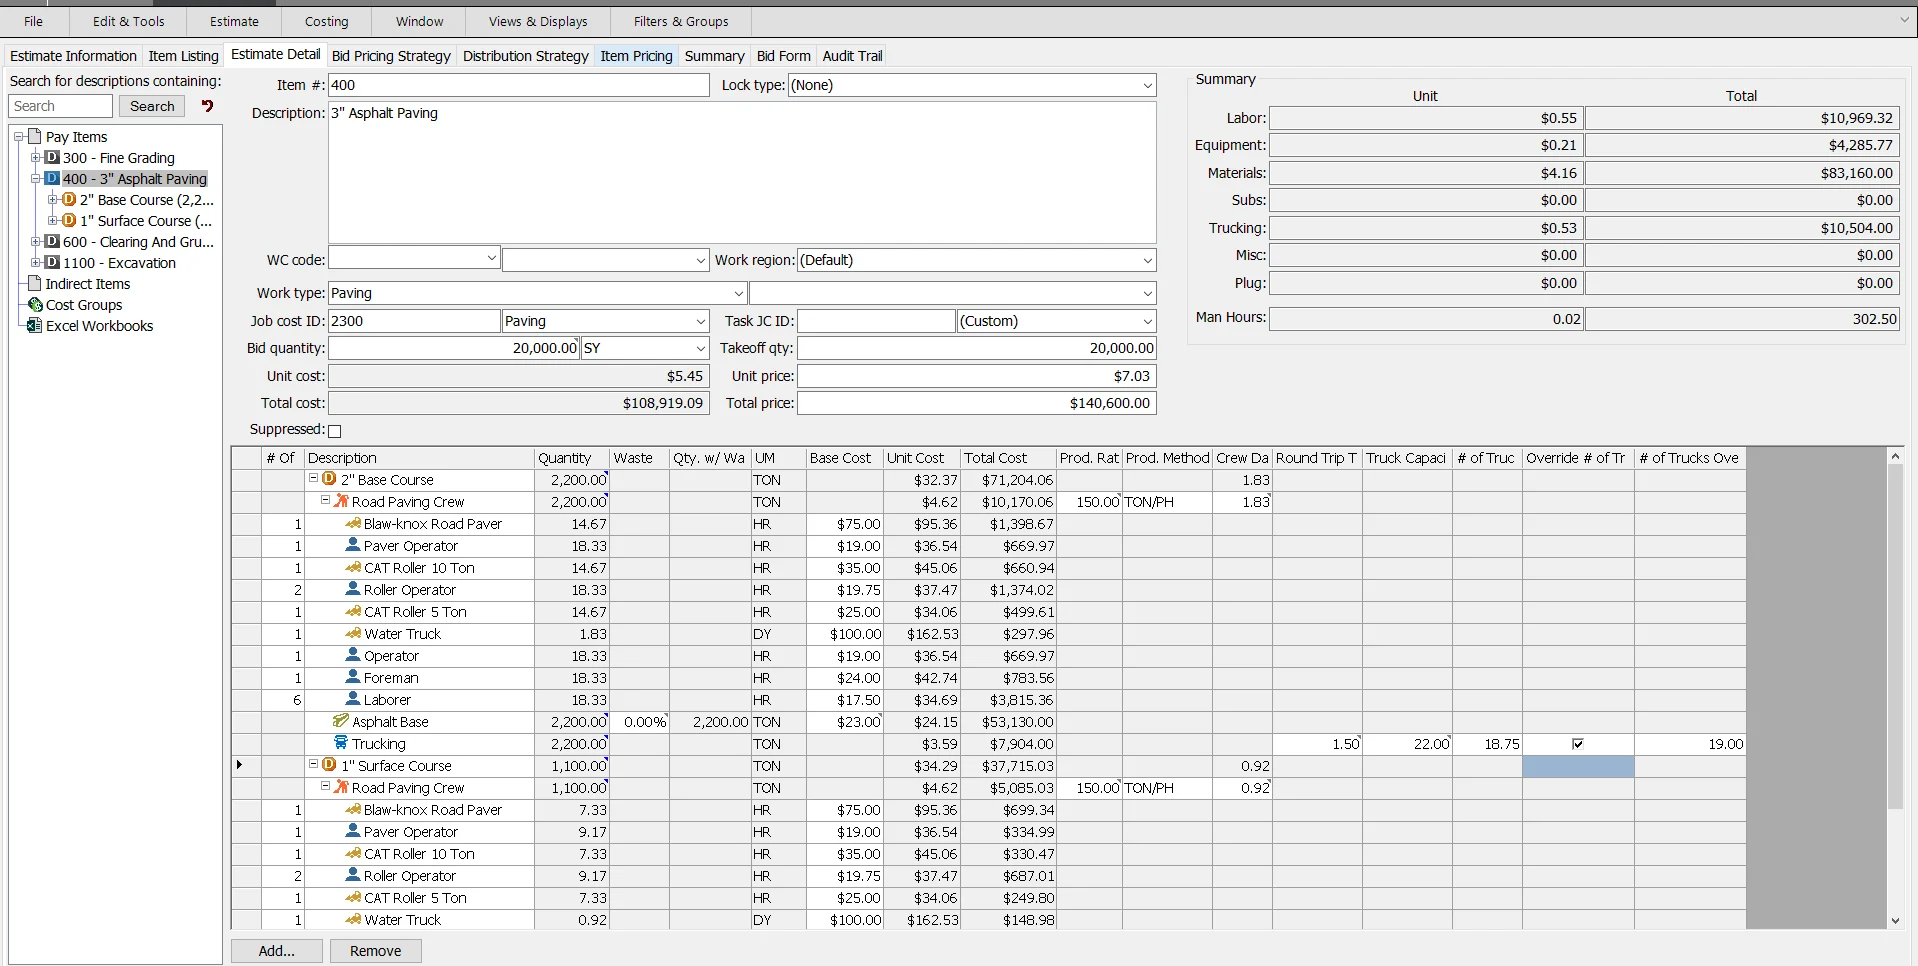Toggle Override # of Trucks checkbox in Trucking row
This screenshot has height=966, width=1918.
[x=1578, y=744]
